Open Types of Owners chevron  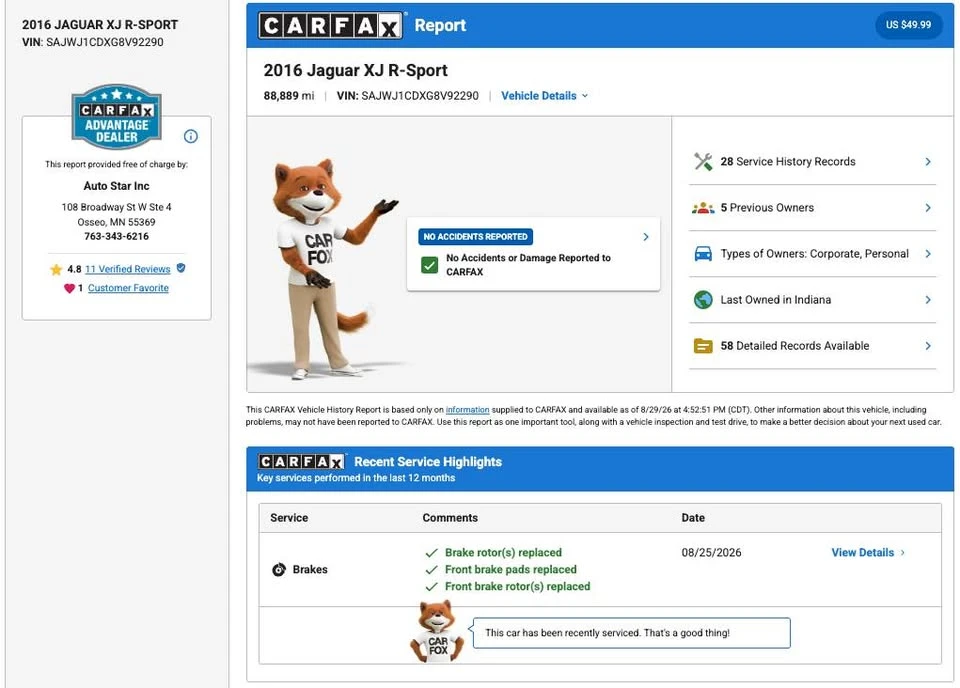pyautogui.click(x=928, y=253)
